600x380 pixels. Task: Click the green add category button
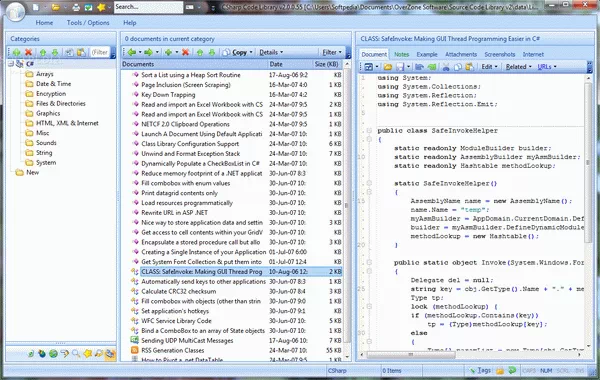point(16,52)
